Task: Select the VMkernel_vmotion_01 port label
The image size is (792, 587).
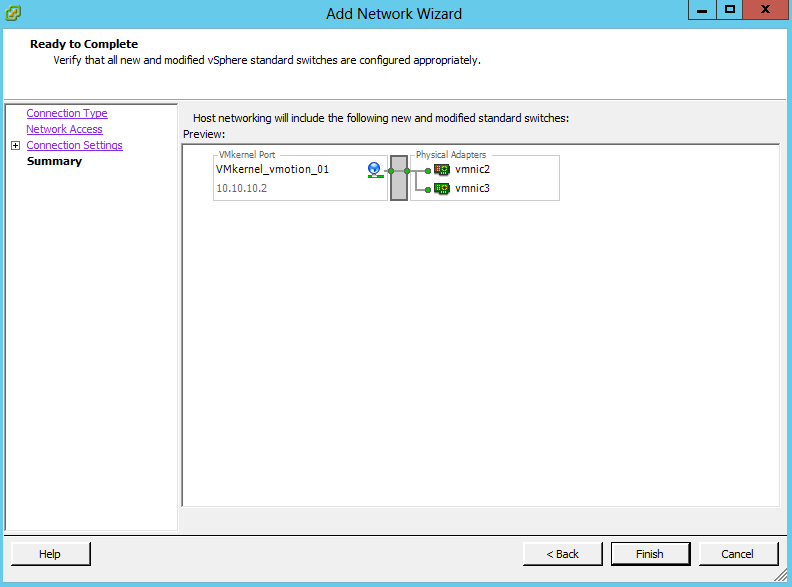Action: 273,170
